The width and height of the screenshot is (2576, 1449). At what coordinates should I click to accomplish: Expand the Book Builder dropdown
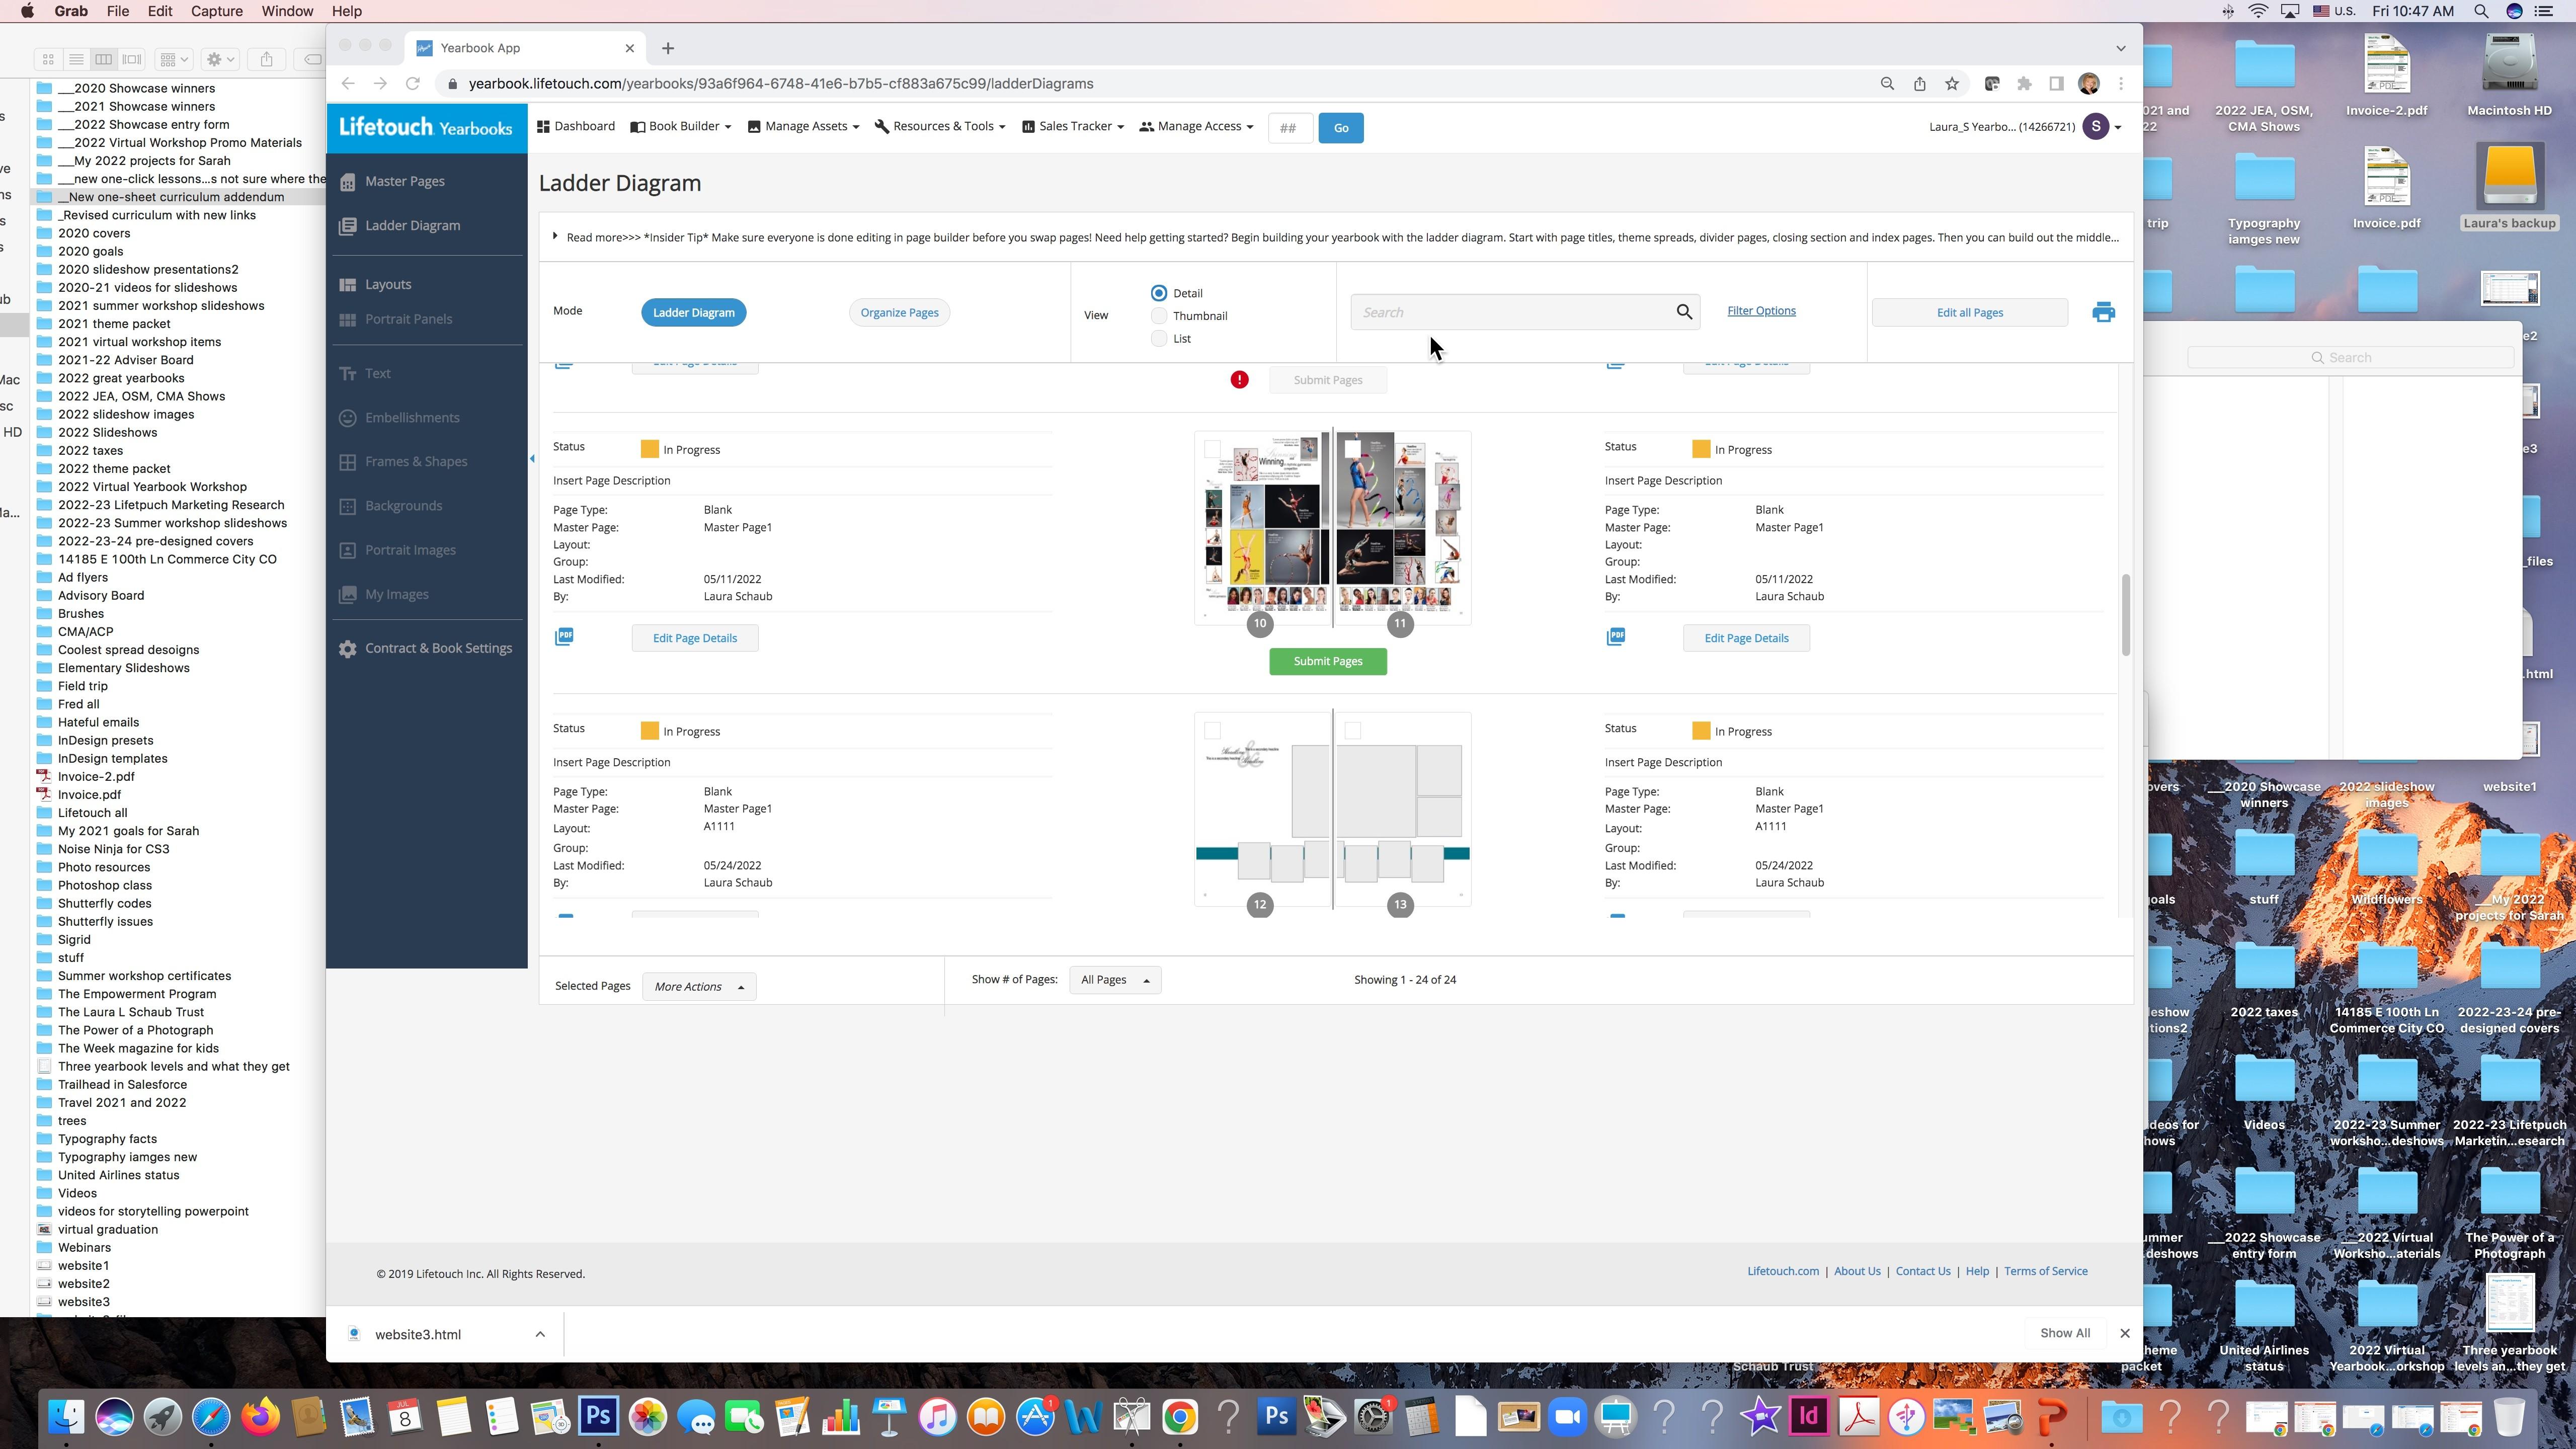[x=681, y=127]
